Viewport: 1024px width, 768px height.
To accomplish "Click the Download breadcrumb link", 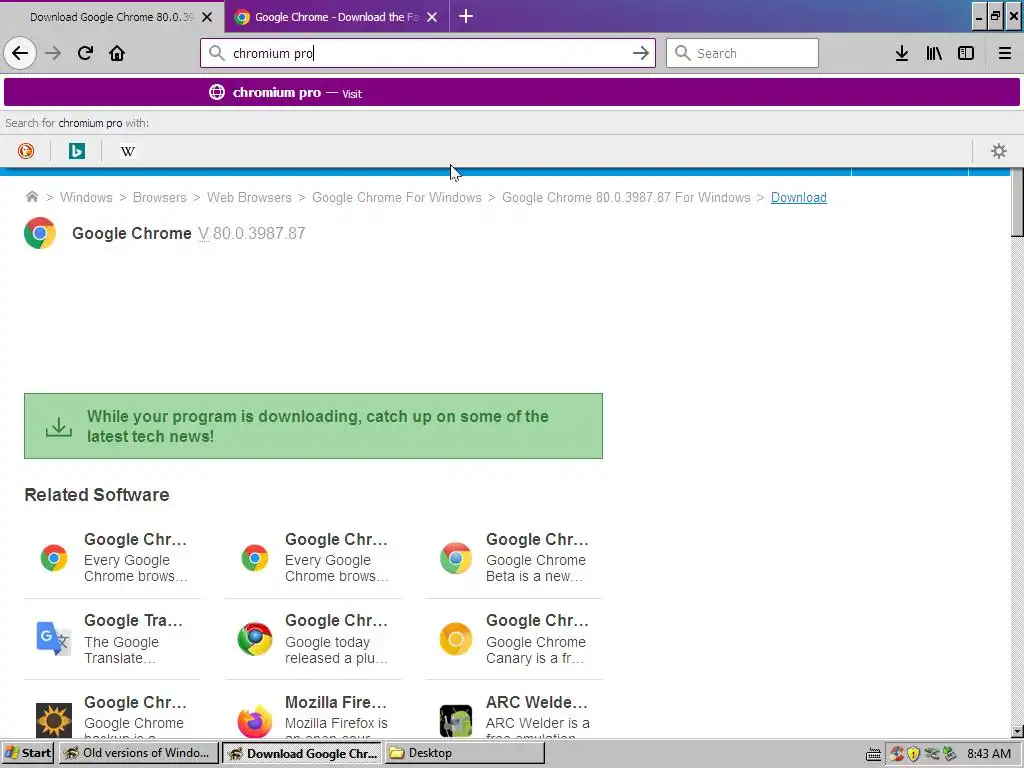I will (x=799, y=197).
